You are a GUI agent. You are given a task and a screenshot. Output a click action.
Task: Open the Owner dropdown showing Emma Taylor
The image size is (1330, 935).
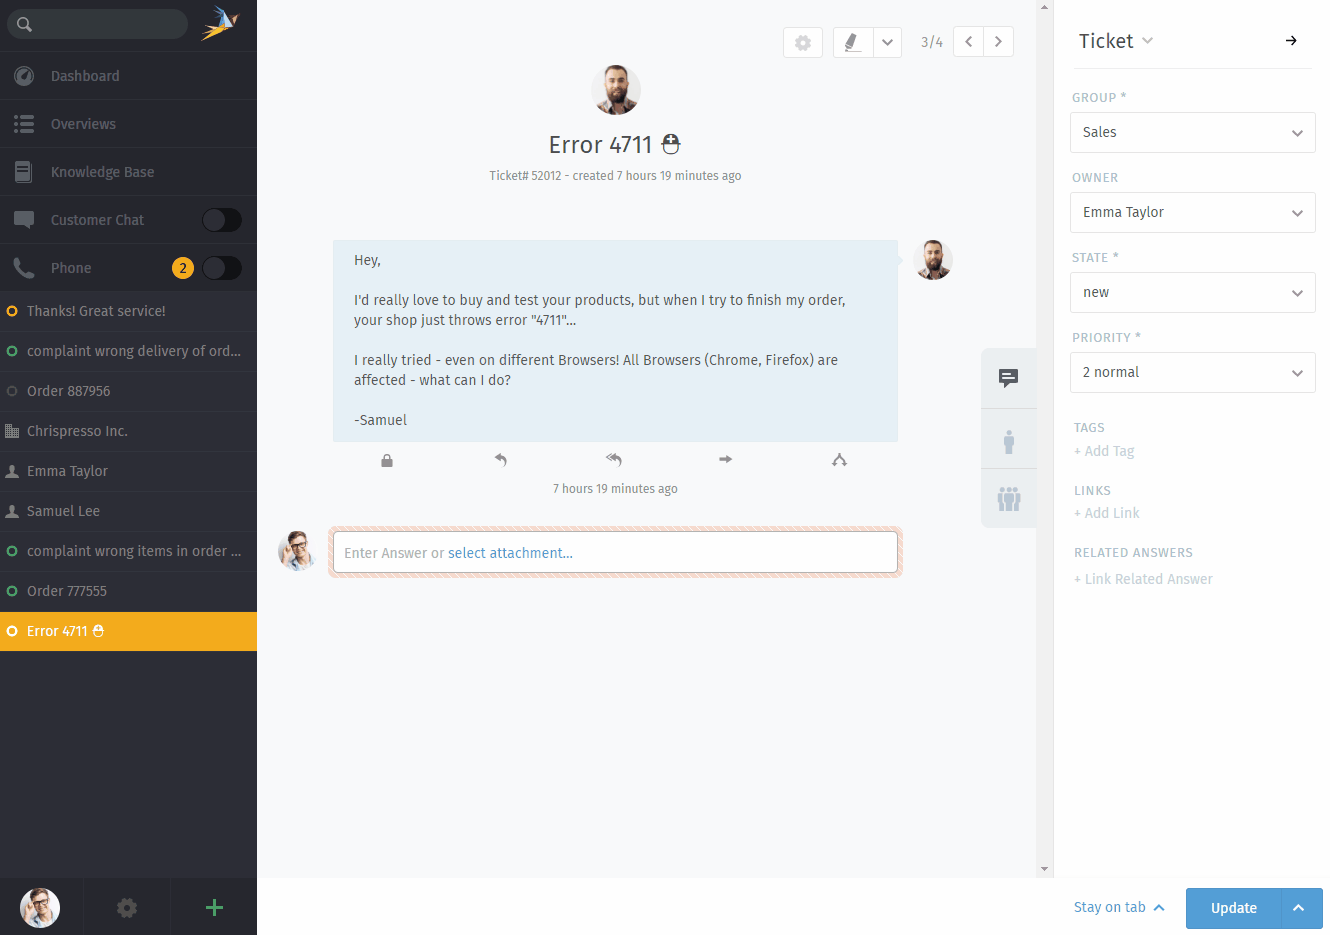point(1192,213)
